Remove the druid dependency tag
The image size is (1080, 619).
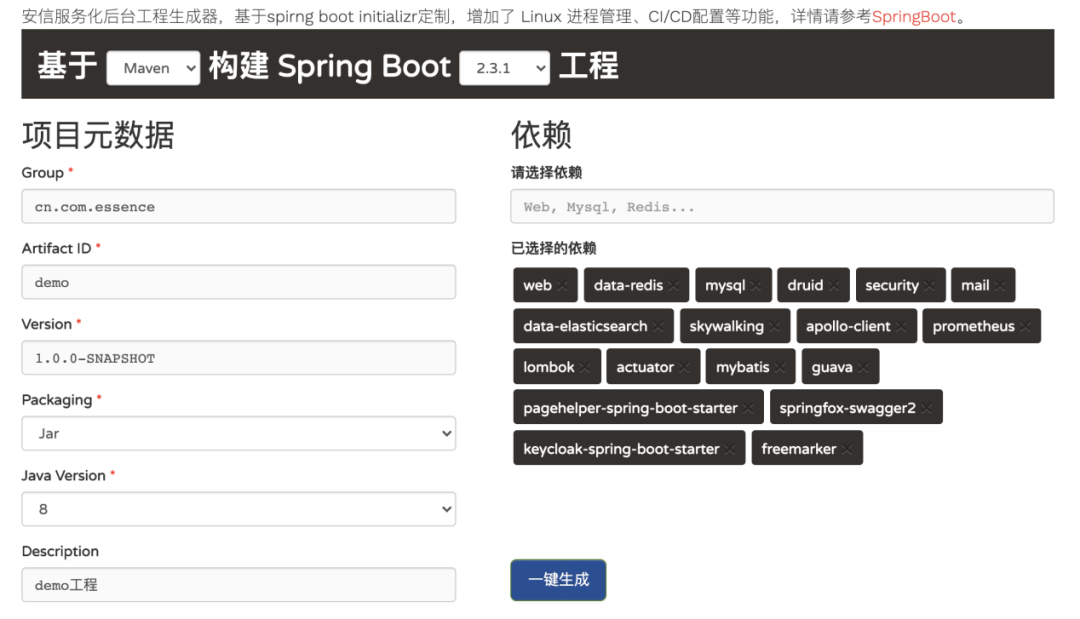(x=834, y=286)
